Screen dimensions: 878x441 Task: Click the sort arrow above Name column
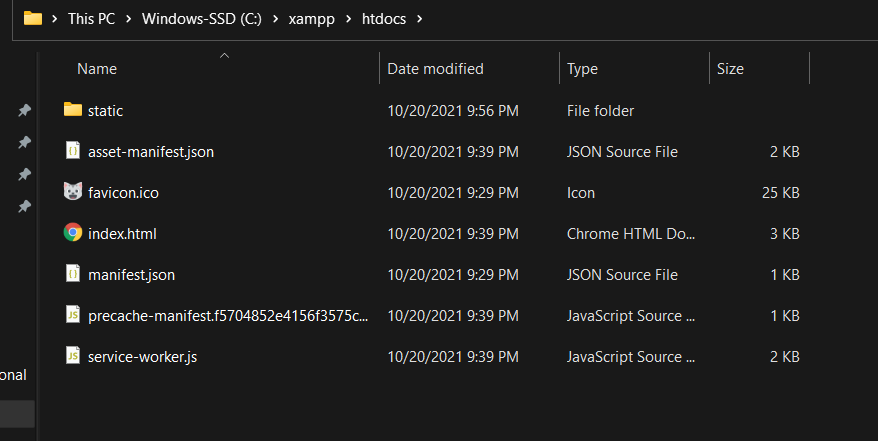tap(225, 55)
